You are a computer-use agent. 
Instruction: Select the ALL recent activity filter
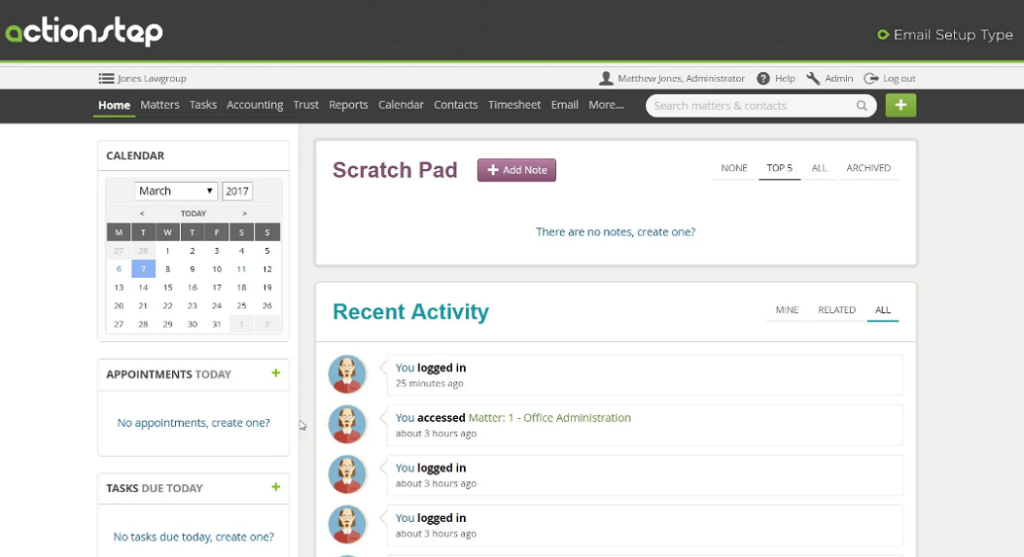(x=883, y=310)
